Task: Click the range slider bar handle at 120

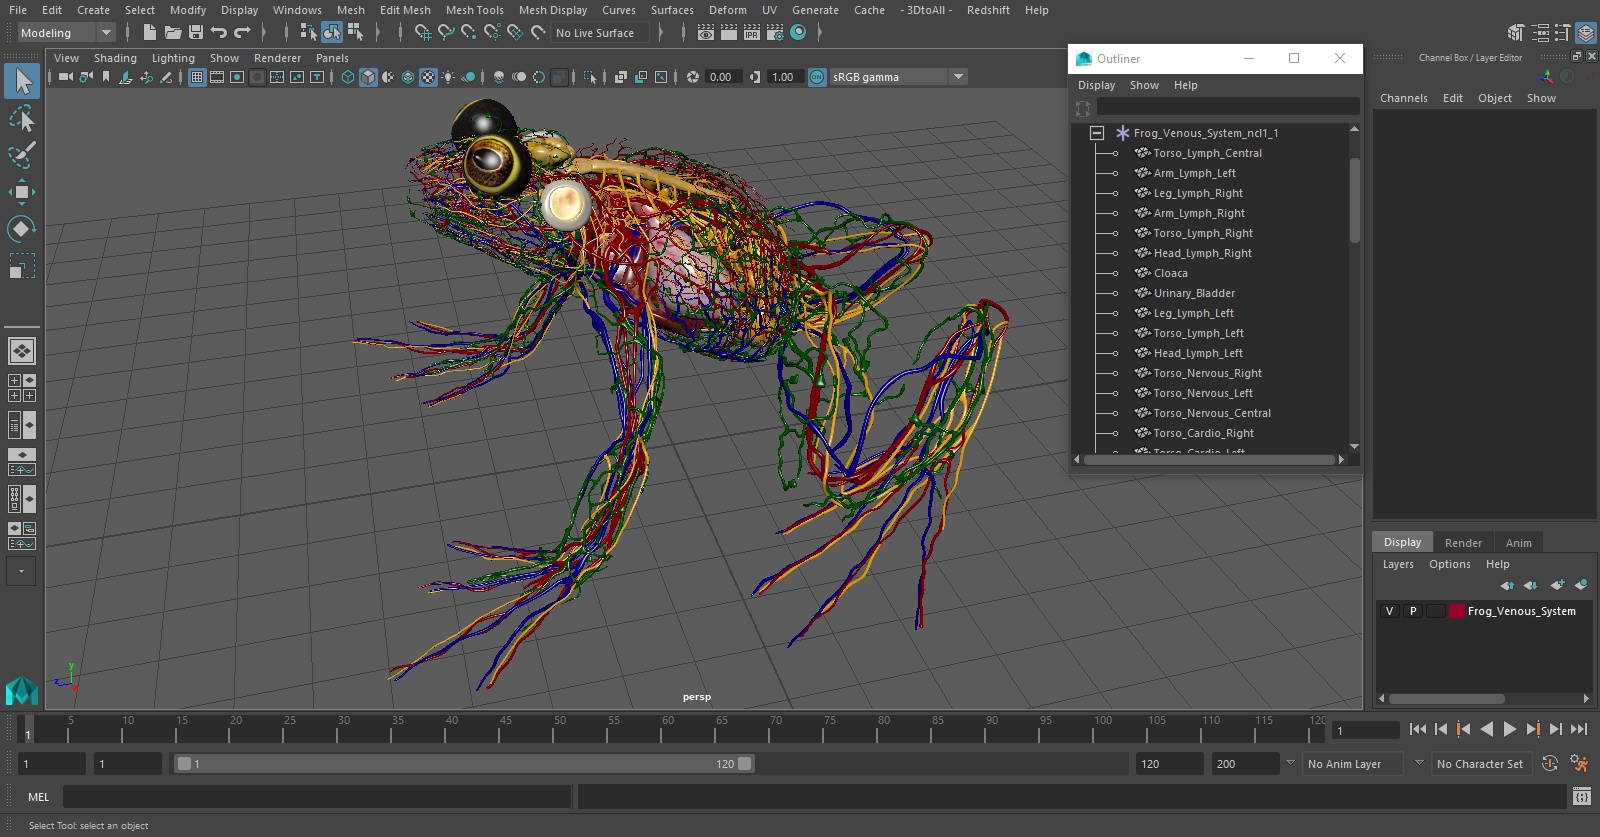Action: coord(745,764)
